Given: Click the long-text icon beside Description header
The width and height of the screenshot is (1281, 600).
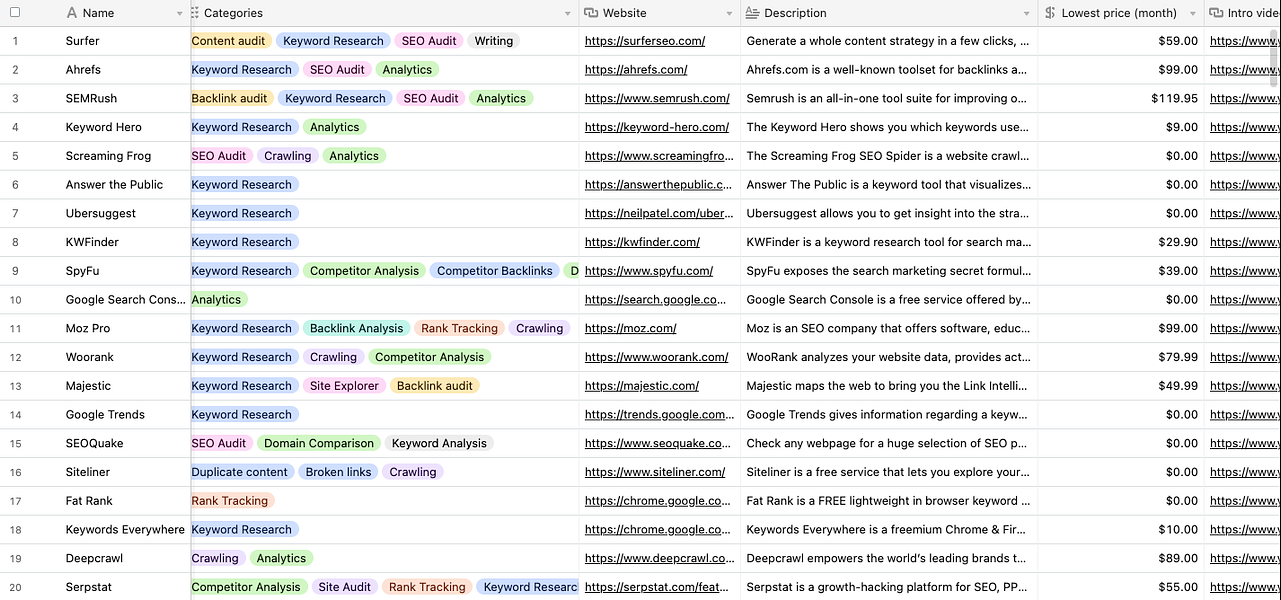Looking at the screenshot, I should pos(752,13).
